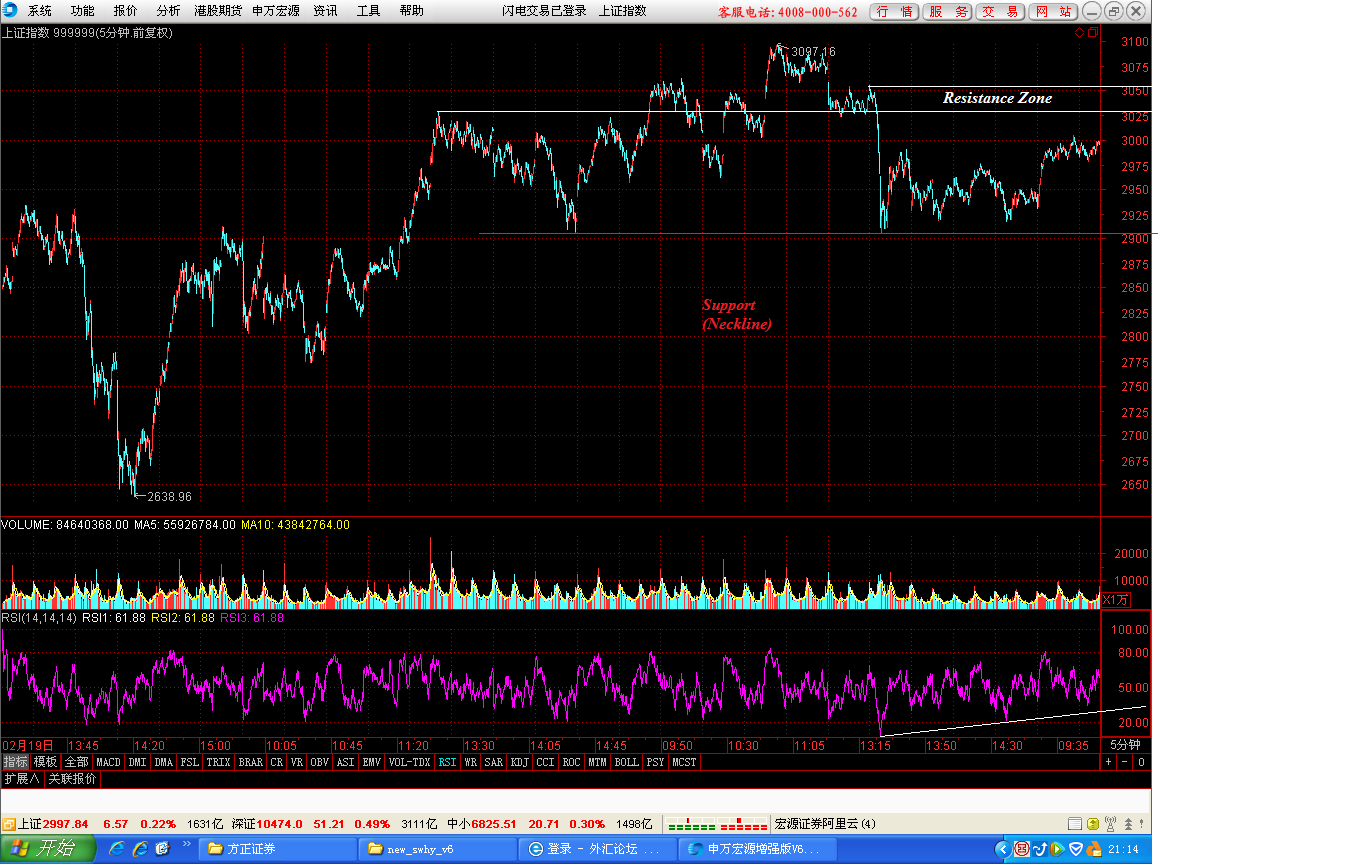Expand the 扩展∧ panel tab
Viewport: 1356px width, 864px height.
(x=22, y=779)
